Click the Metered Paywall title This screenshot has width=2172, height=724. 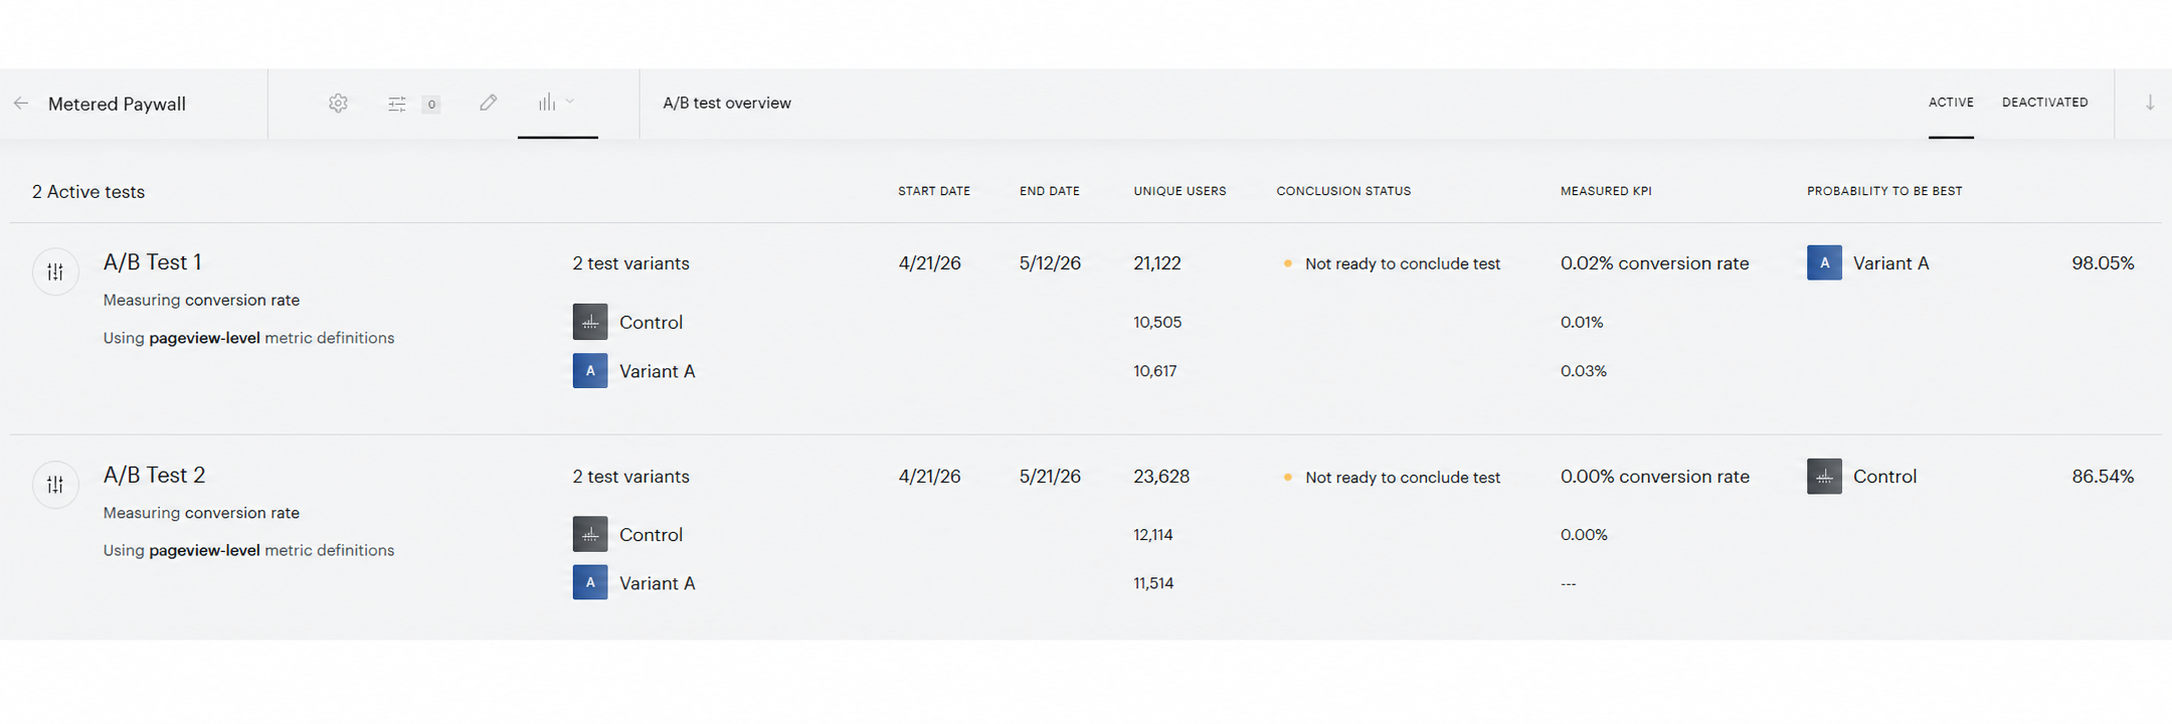tap(117, 104)
